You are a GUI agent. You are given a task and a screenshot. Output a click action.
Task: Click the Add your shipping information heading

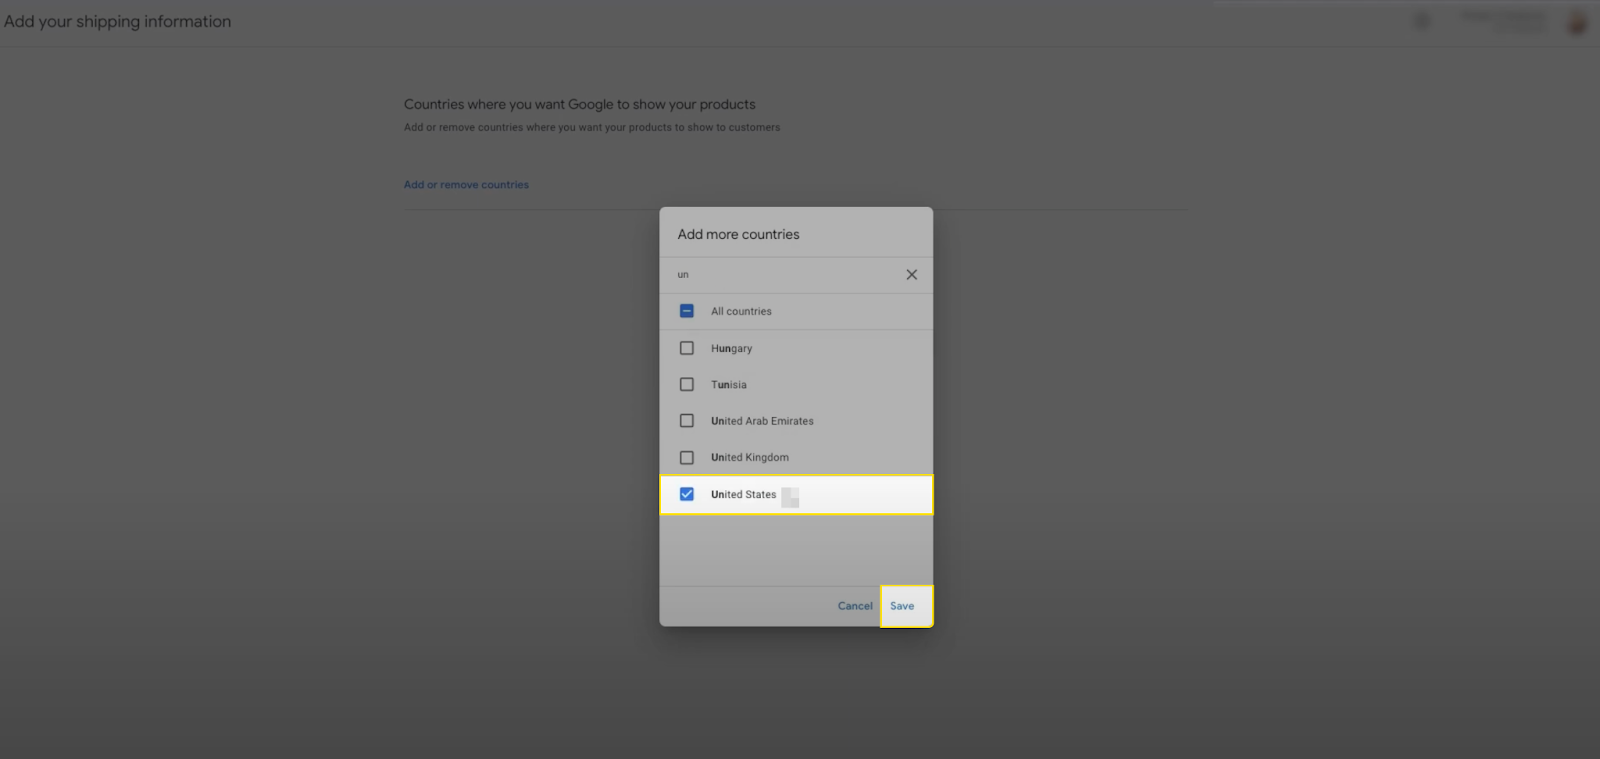point(118,22)
